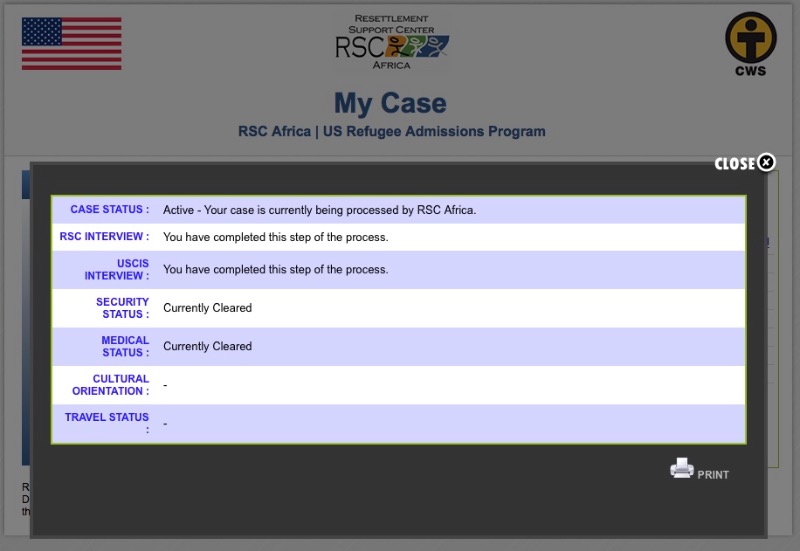
Task: Select the CASE STATUS label
Action: [x=110, y=209]
